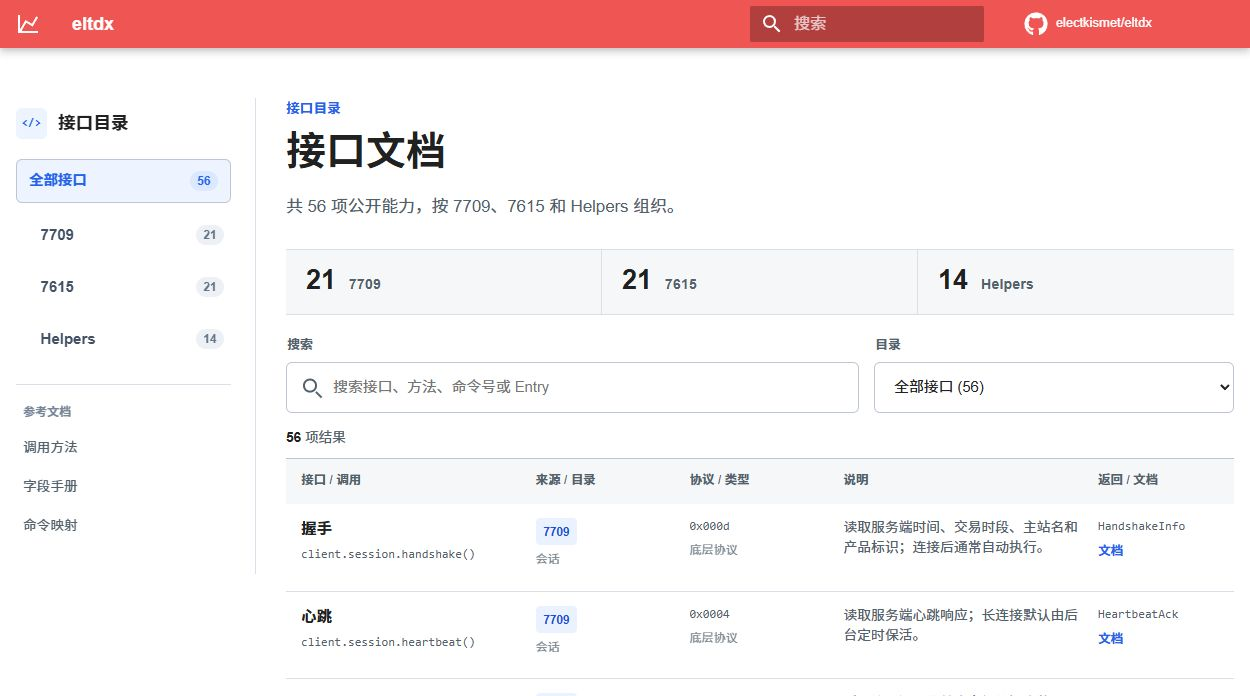Click the HeartbeatAck return type text
The image size is (1250, 696).
click(x=1138, y=614)
